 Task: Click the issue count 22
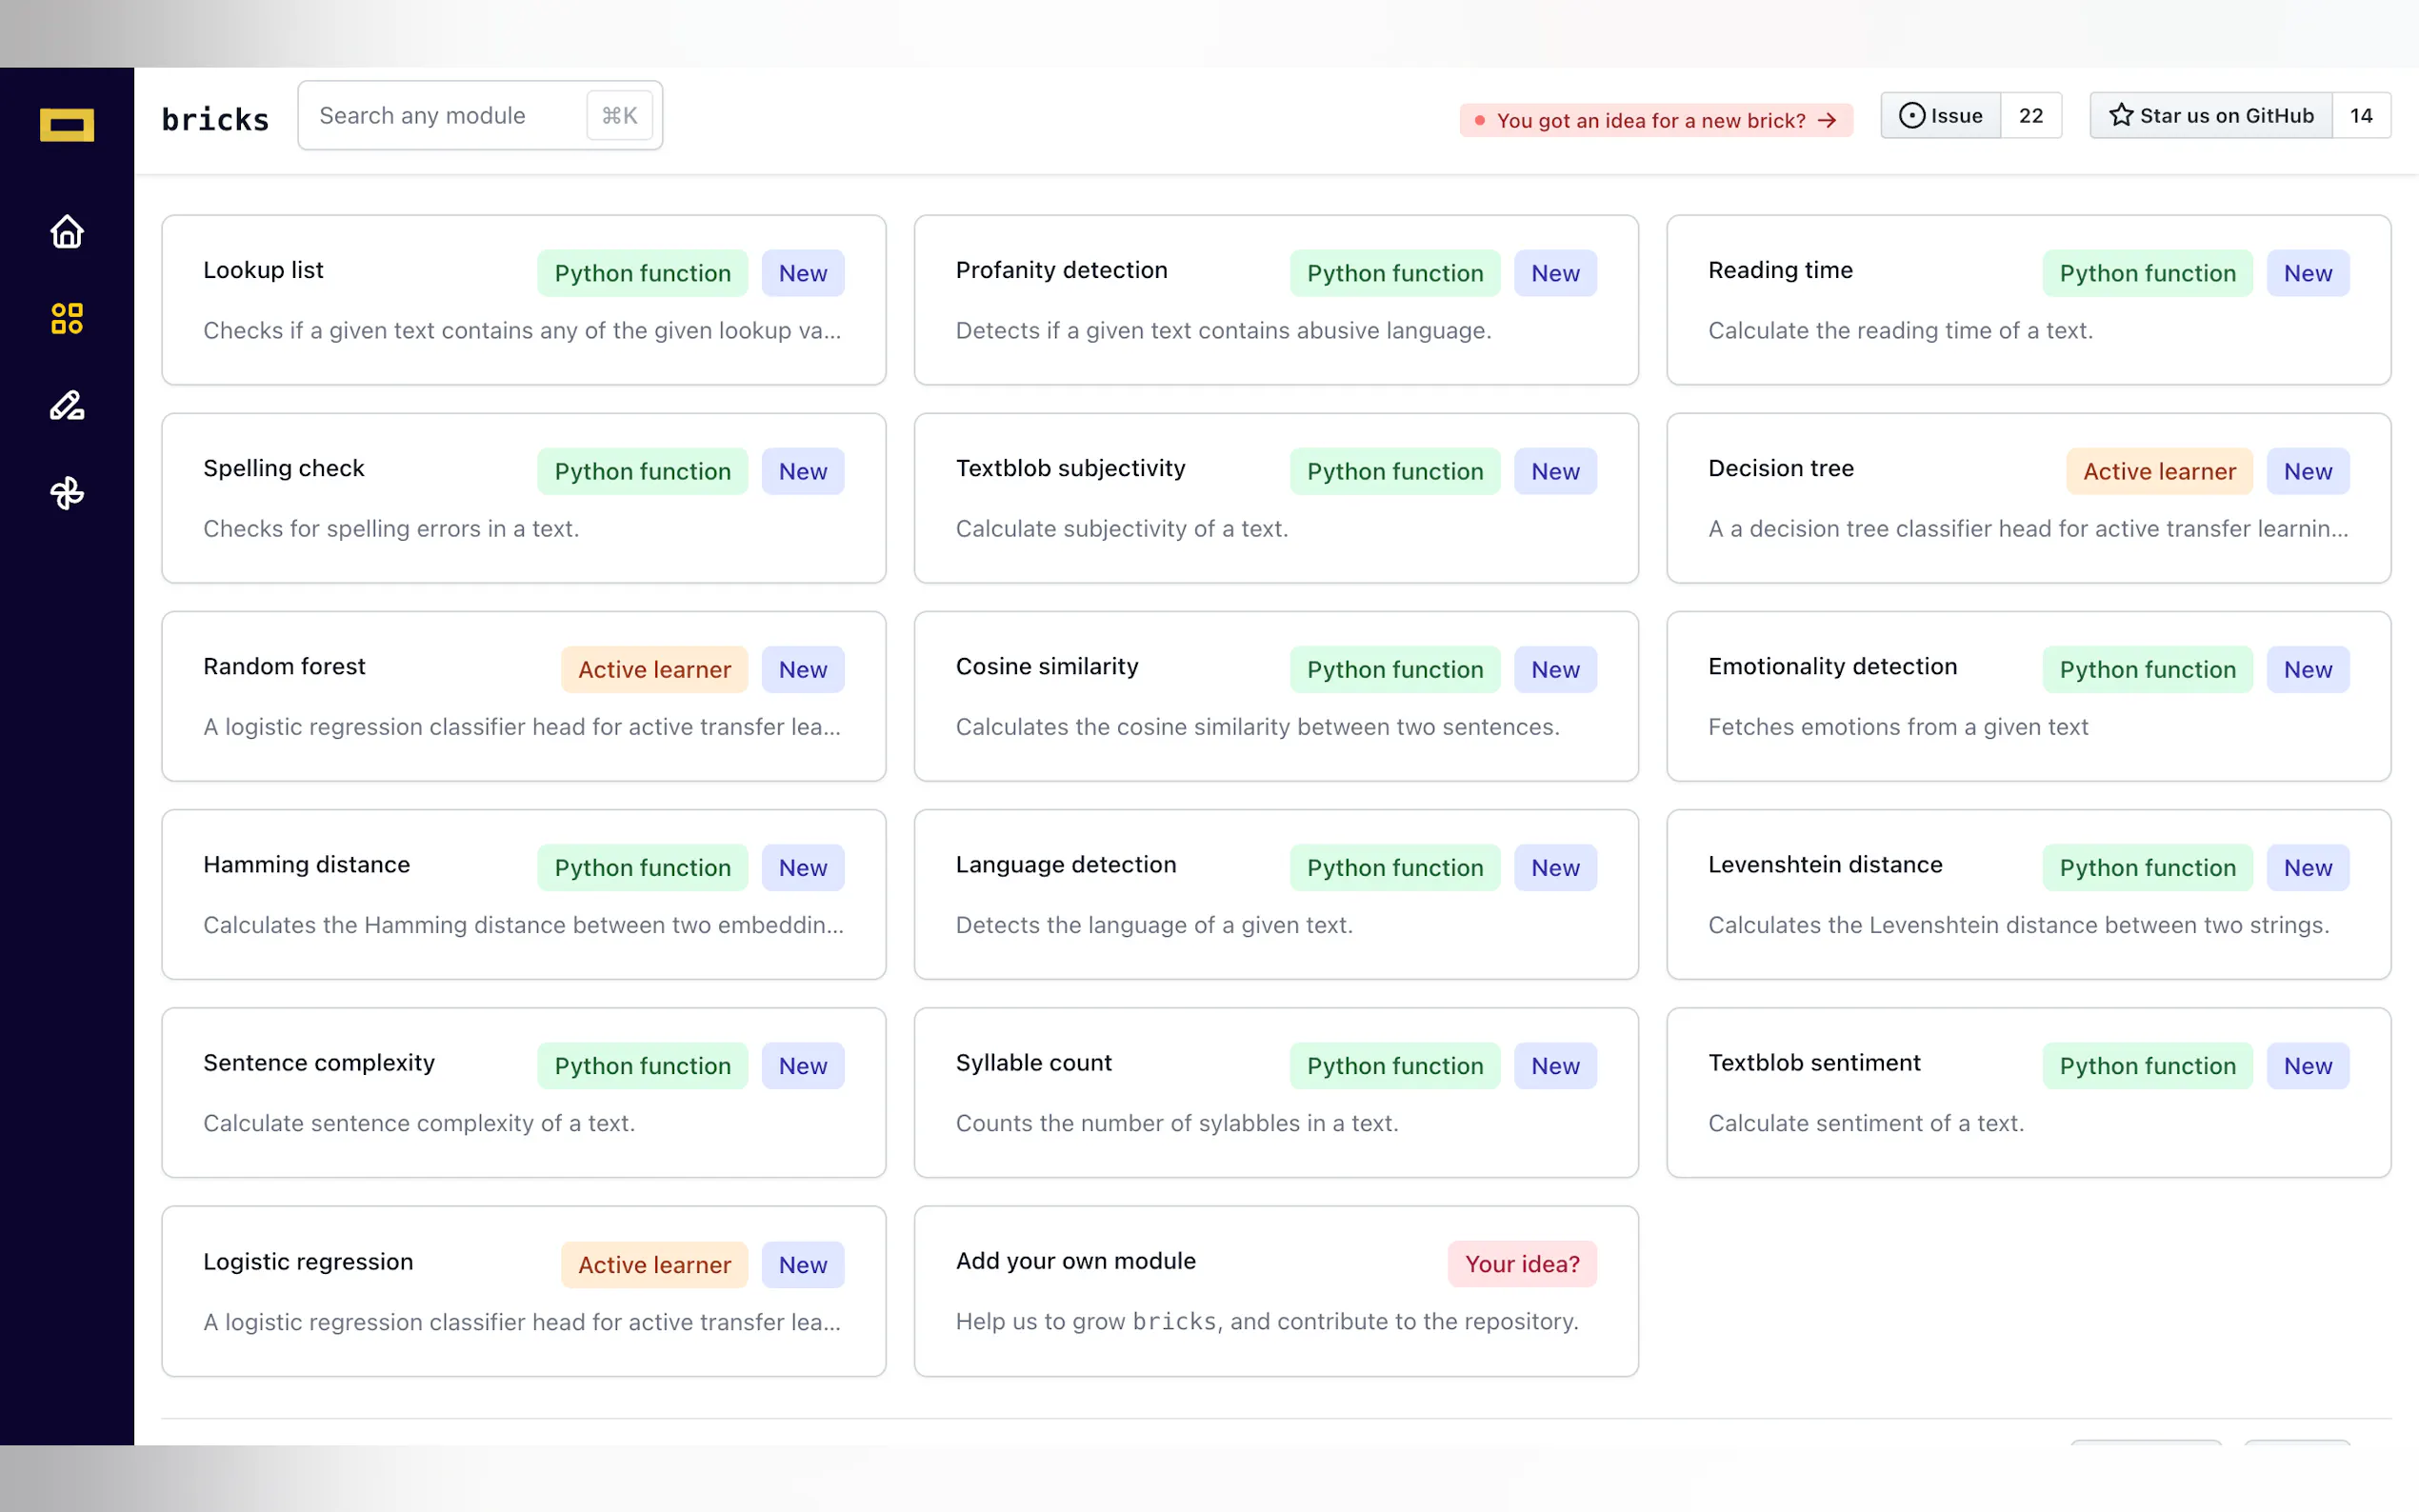[2030, 116]
